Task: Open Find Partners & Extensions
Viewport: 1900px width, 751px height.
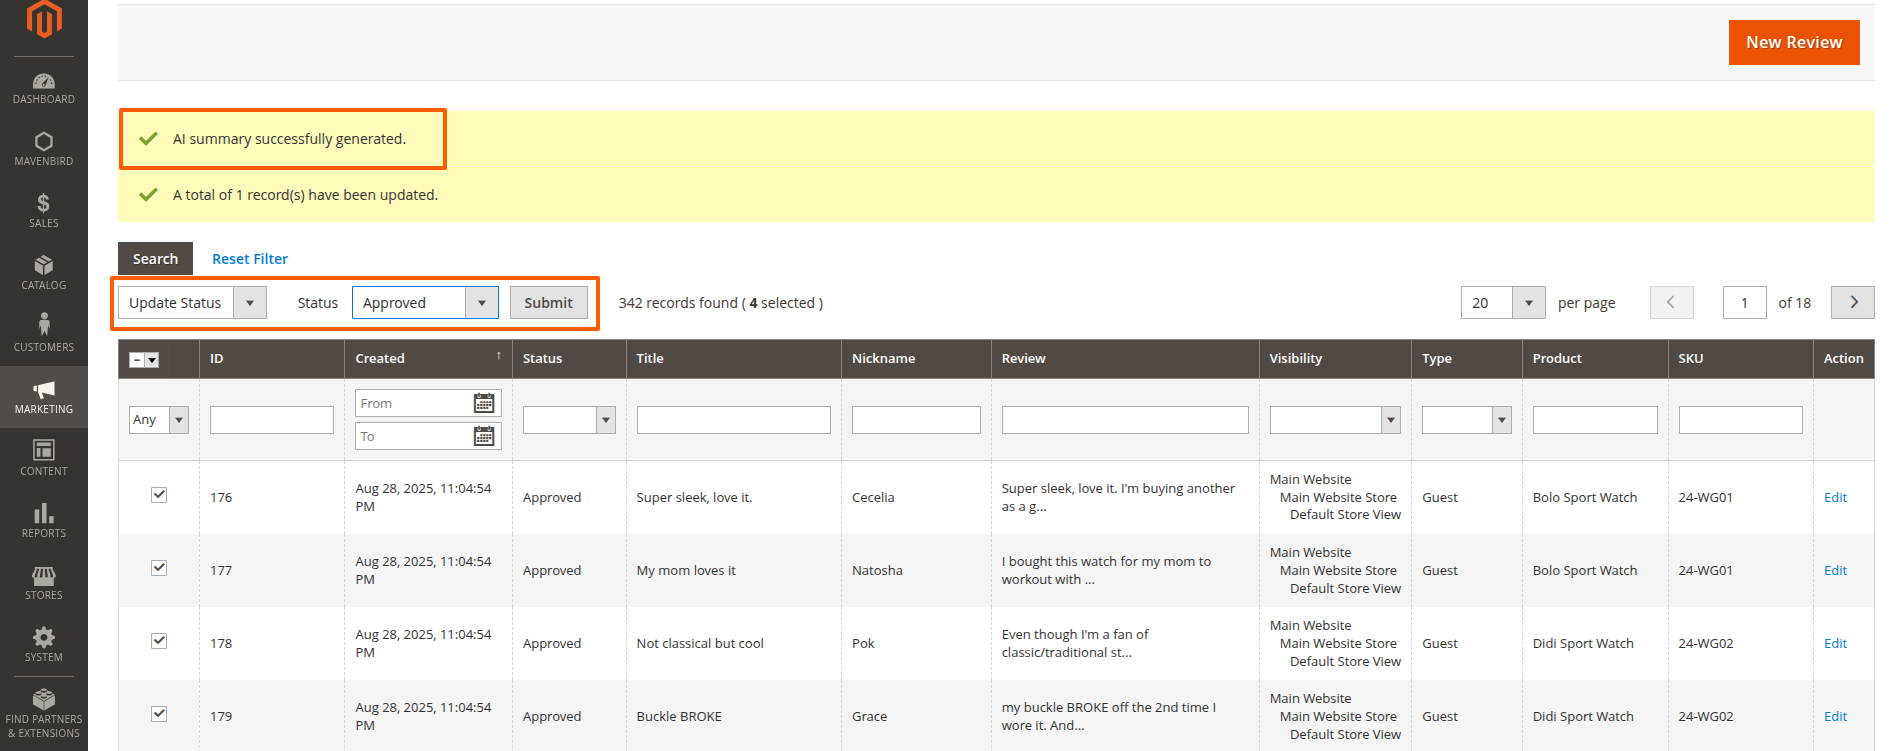Action: tap(43, 714)
